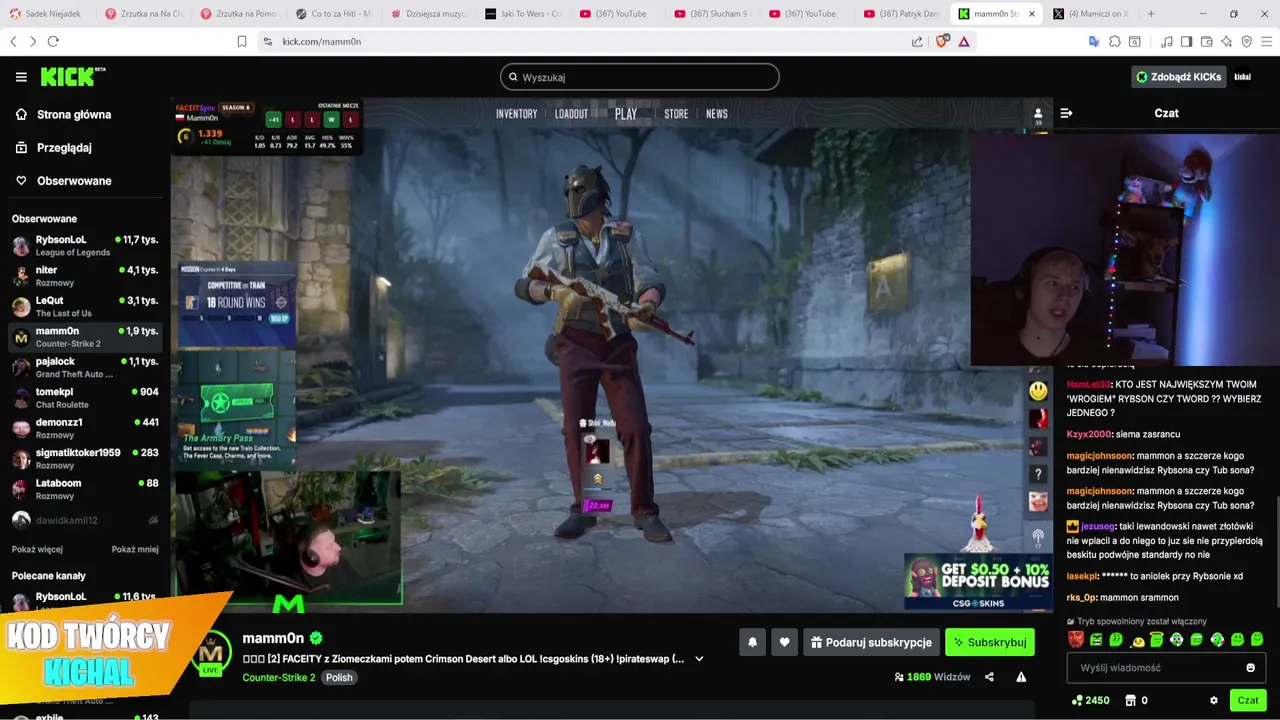Switch to the Co to za Hit browser tab
The height and width of the screenshot is (720, 1280).
tap(335, 14)
